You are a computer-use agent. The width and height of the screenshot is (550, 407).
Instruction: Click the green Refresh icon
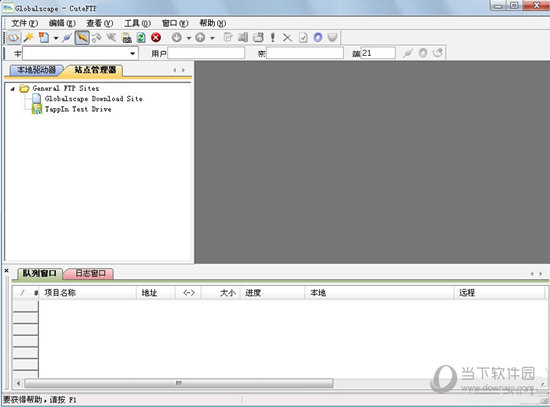point(141,37)
